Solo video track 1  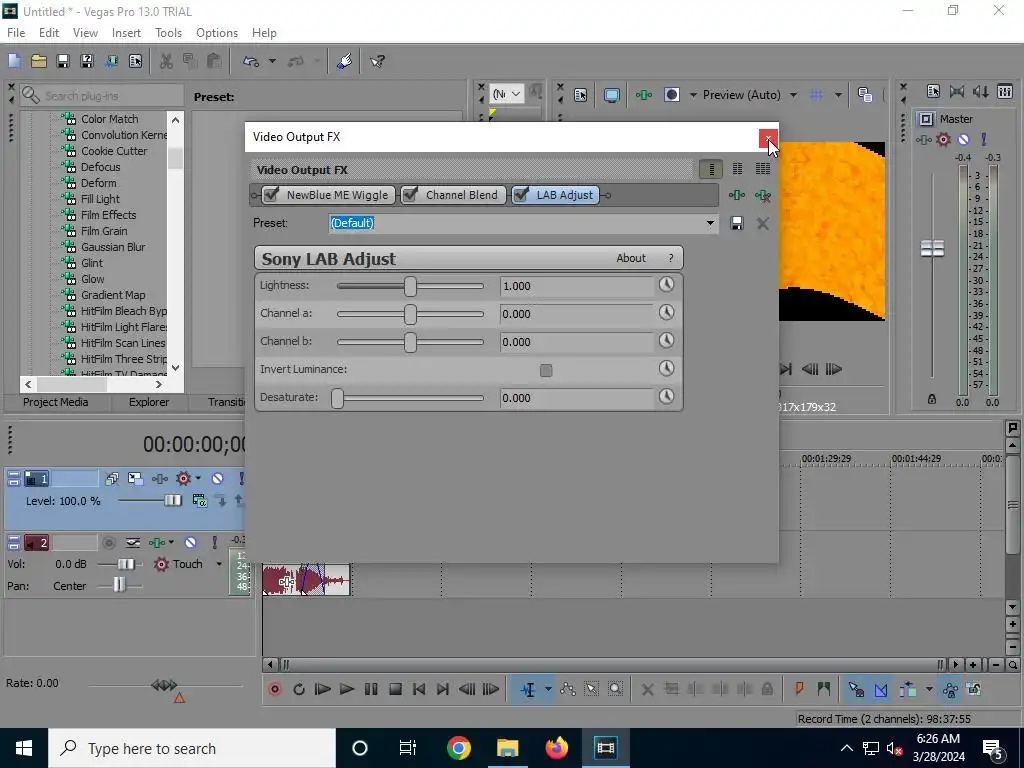[x=241, y=479]
